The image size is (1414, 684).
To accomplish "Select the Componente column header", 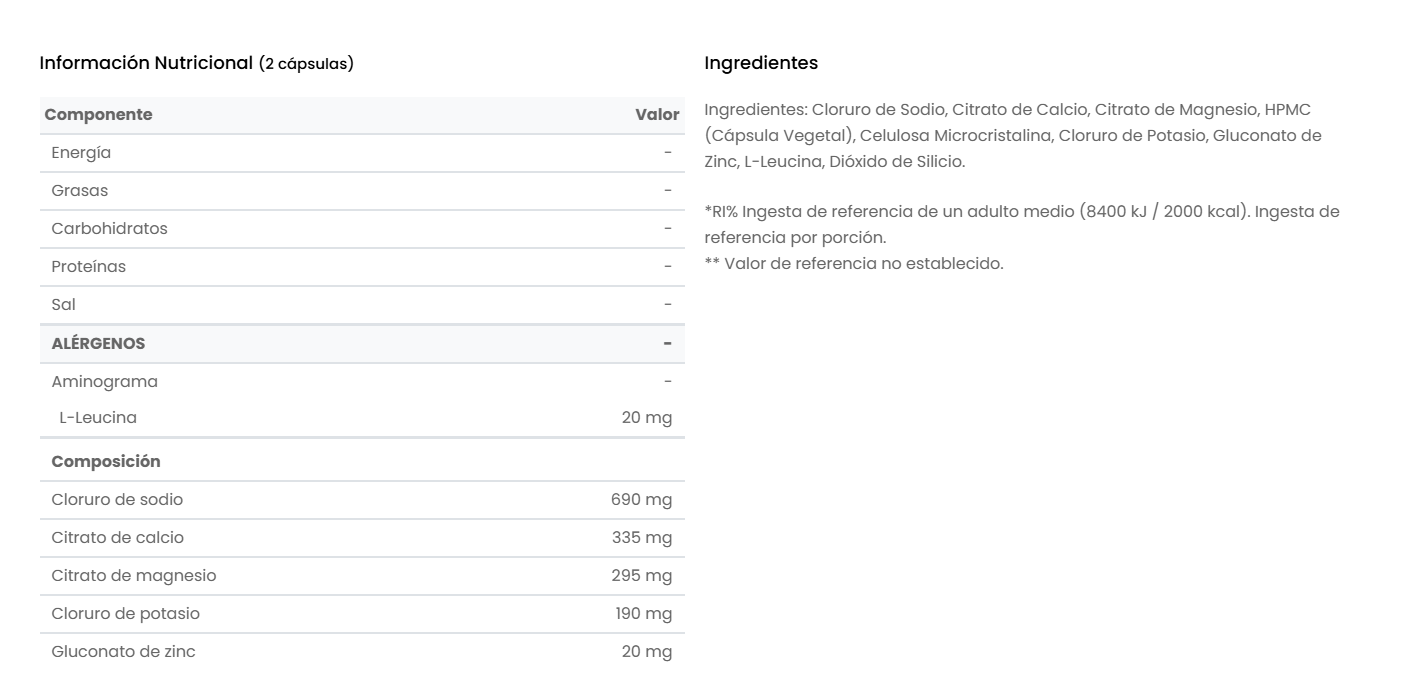I will [x=98, y=114].
